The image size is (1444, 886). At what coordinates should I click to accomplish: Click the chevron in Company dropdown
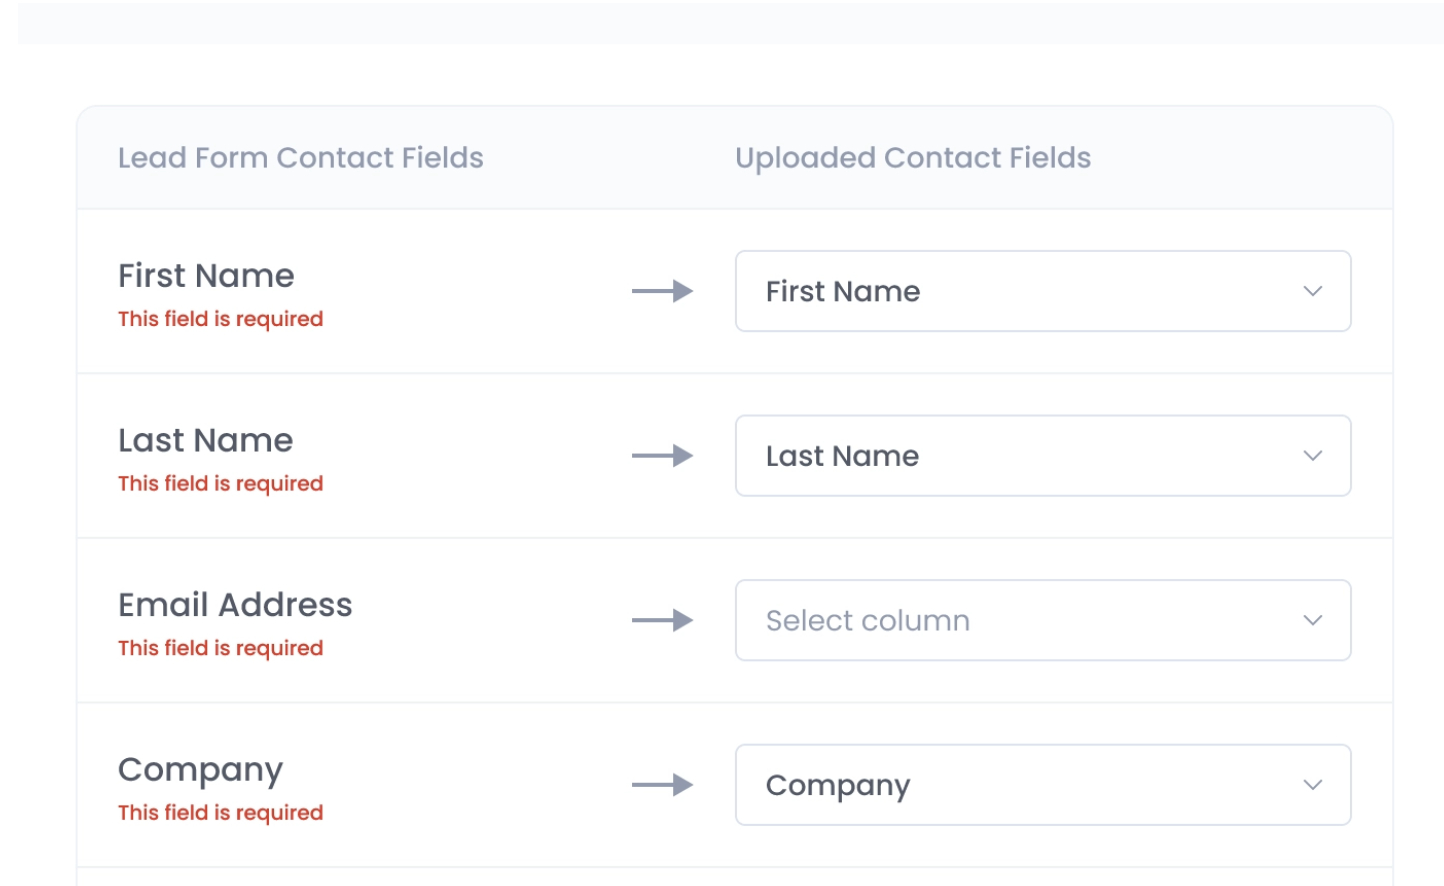pos(1312,785)
